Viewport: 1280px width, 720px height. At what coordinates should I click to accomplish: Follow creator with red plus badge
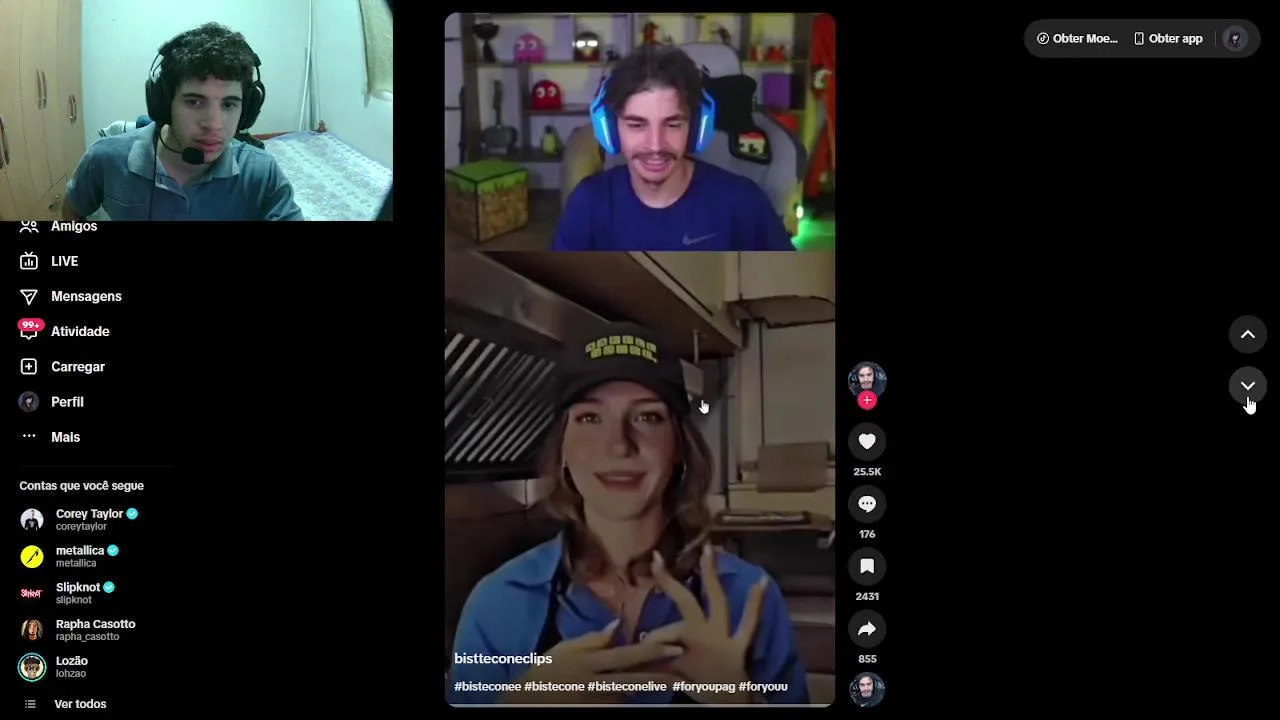(x=867, y=400)
